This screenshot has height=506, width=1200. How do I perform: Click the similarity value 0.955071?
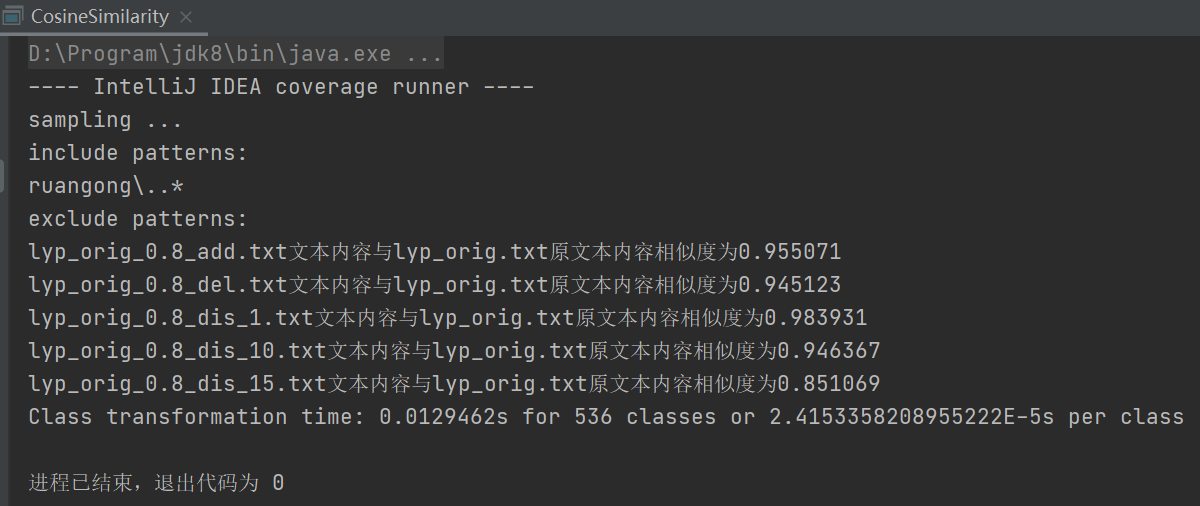pos(789,252)
